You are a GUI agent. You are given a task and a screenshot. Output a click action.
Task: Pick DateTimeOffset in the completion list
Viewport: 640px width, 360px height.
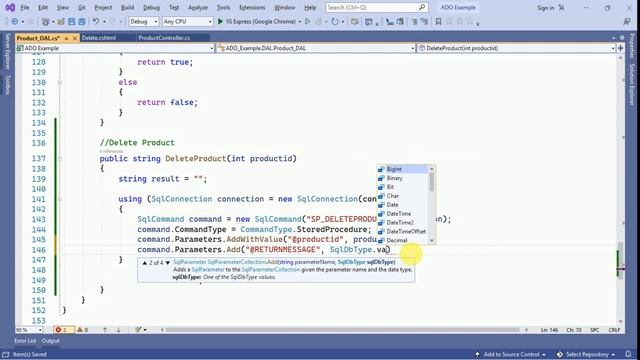tap(402, 231)
